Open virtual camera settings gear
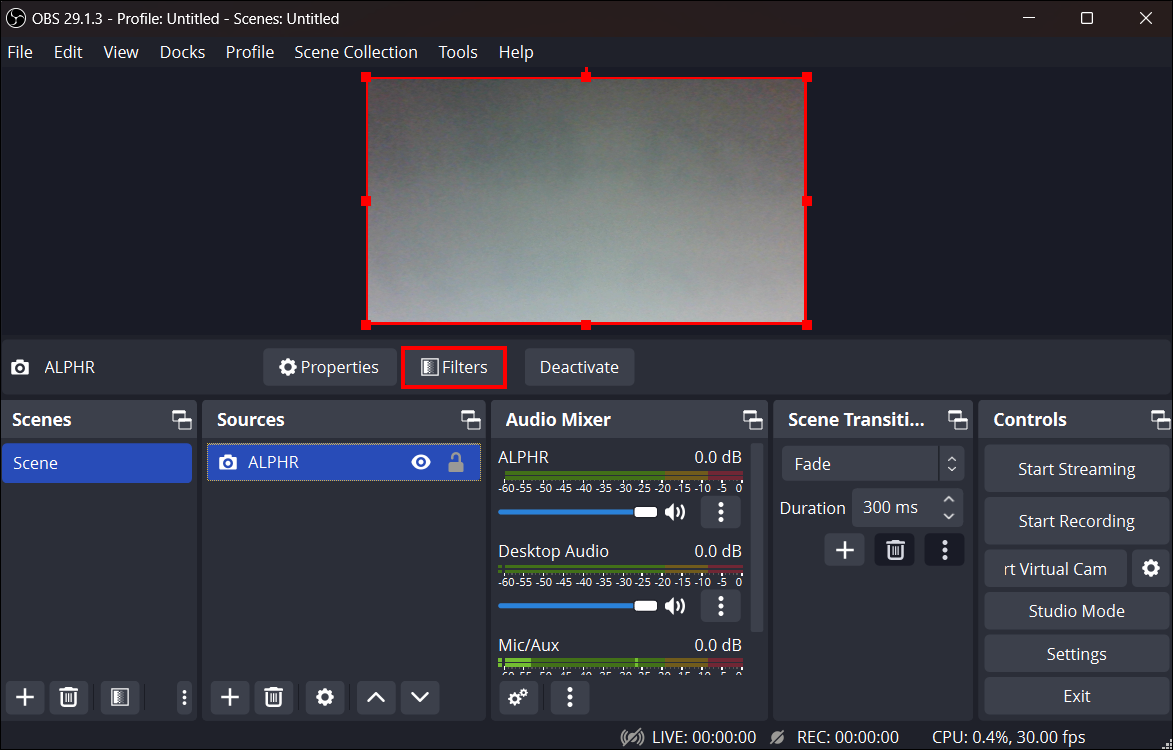 [x=1151, y=568]
